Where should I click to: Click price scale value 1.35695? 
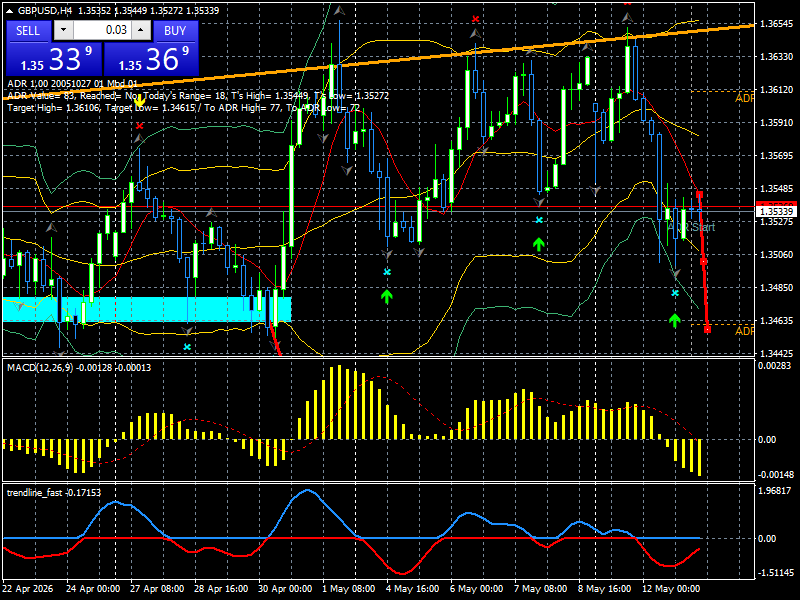click(x=777, y=156)
